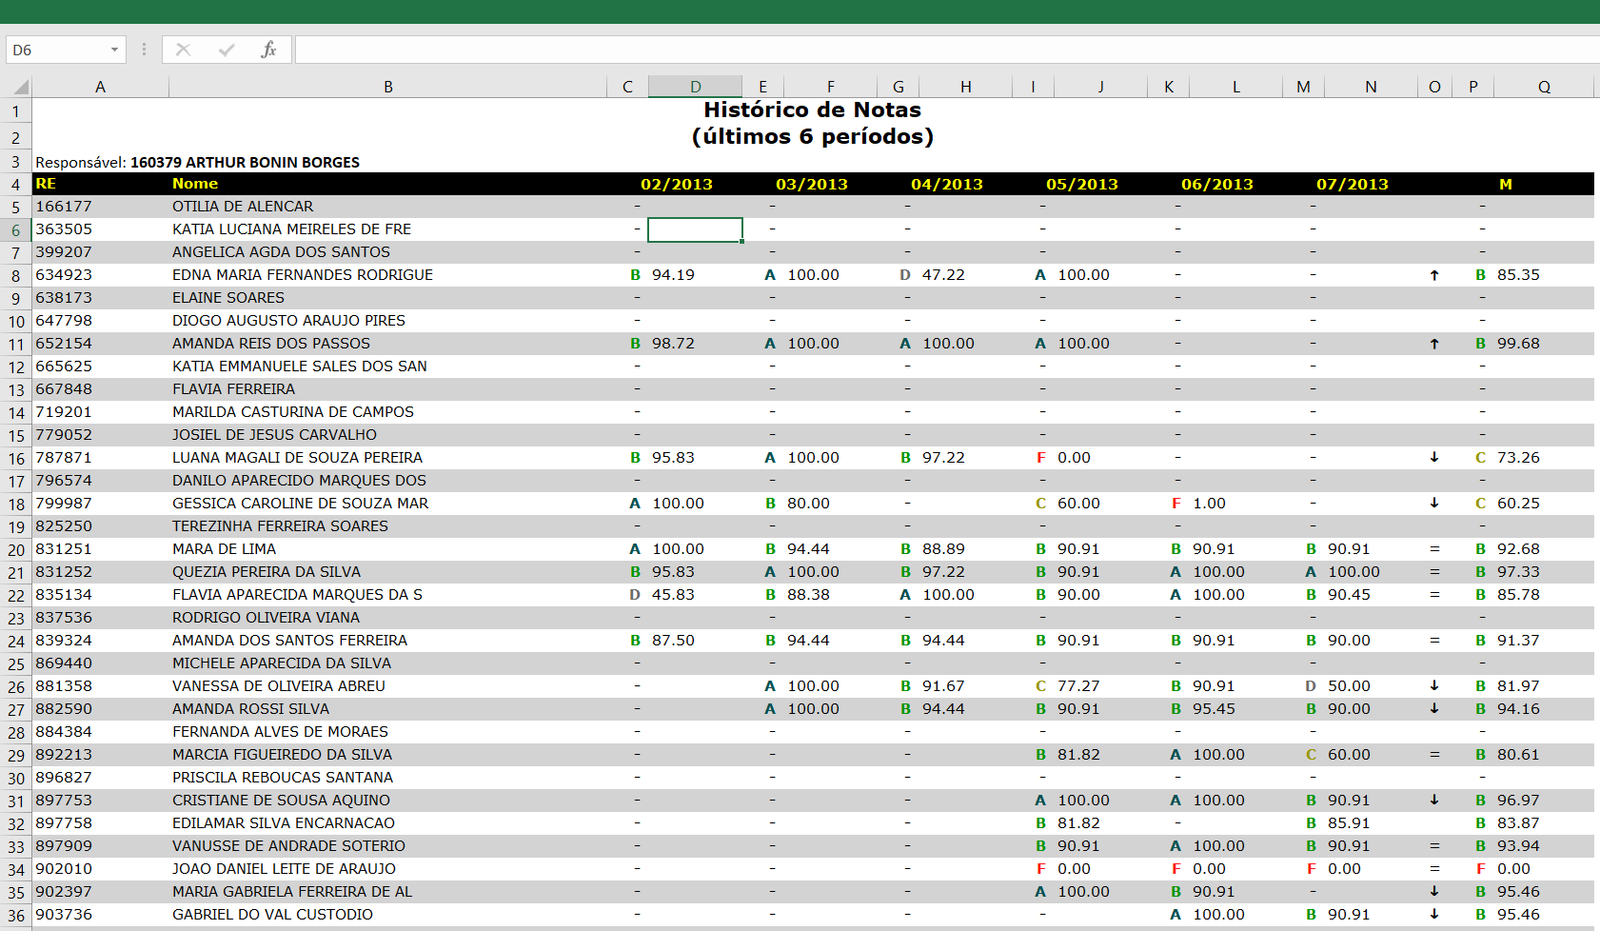Click the 'Responsável: 160379 ARTHUR BONIN BORGES' cell
This screenshot has height=931, width=1600.
pyautogui.click(x=198, y=162)
